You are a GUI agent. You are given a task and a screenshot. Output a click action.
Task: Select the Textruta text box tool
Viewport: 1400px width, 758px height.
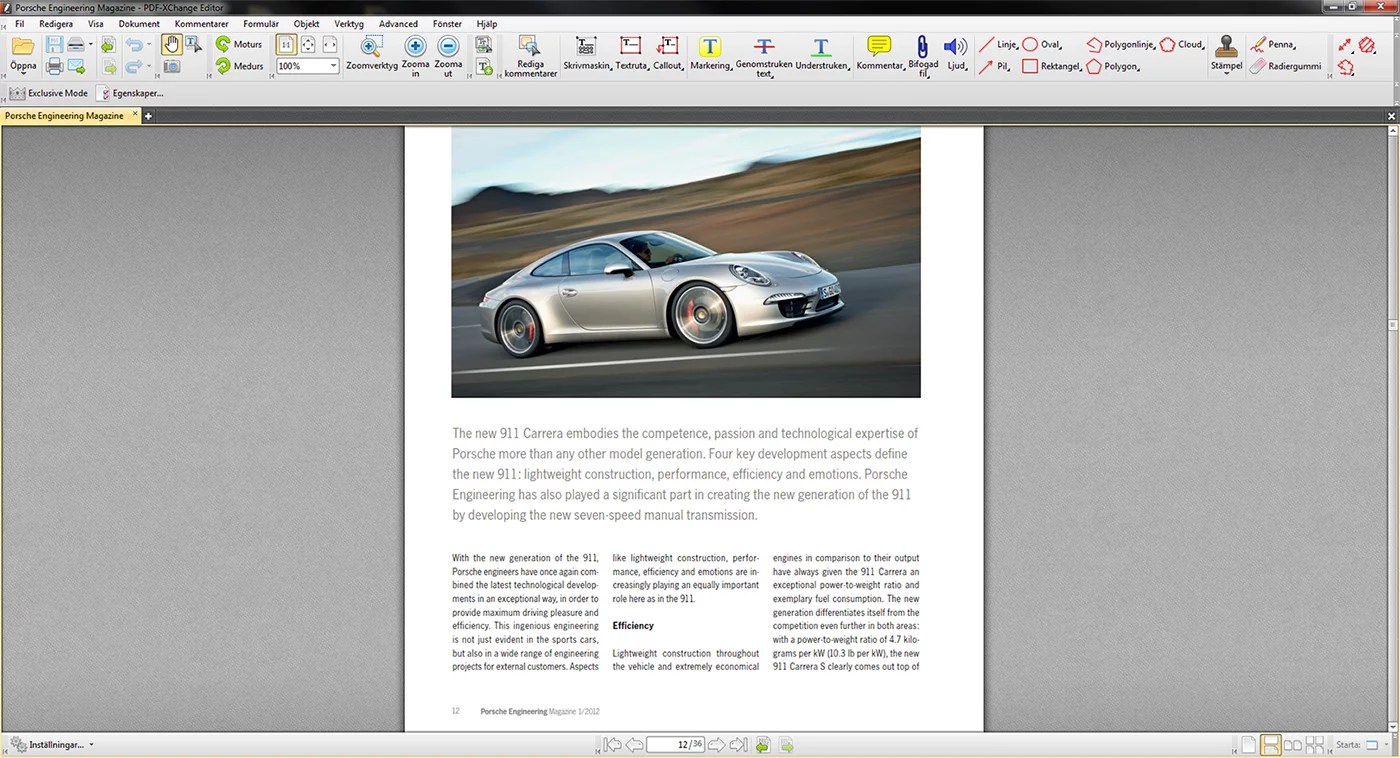coord(632,54)
